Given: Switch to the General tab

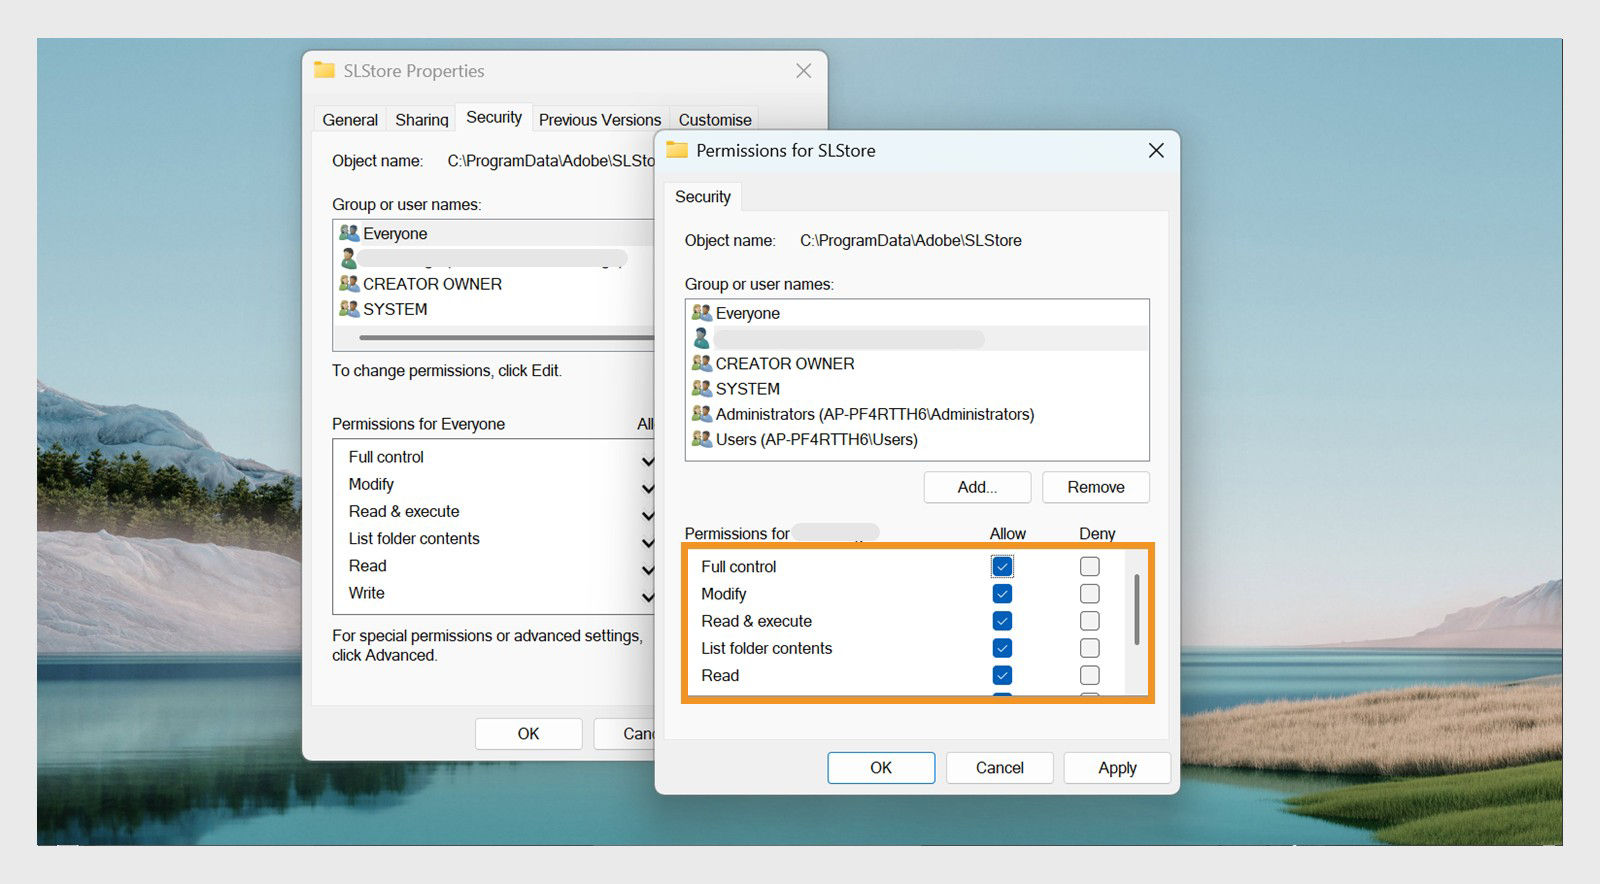Looking at the screenshot, I should (x=350, y=120).
